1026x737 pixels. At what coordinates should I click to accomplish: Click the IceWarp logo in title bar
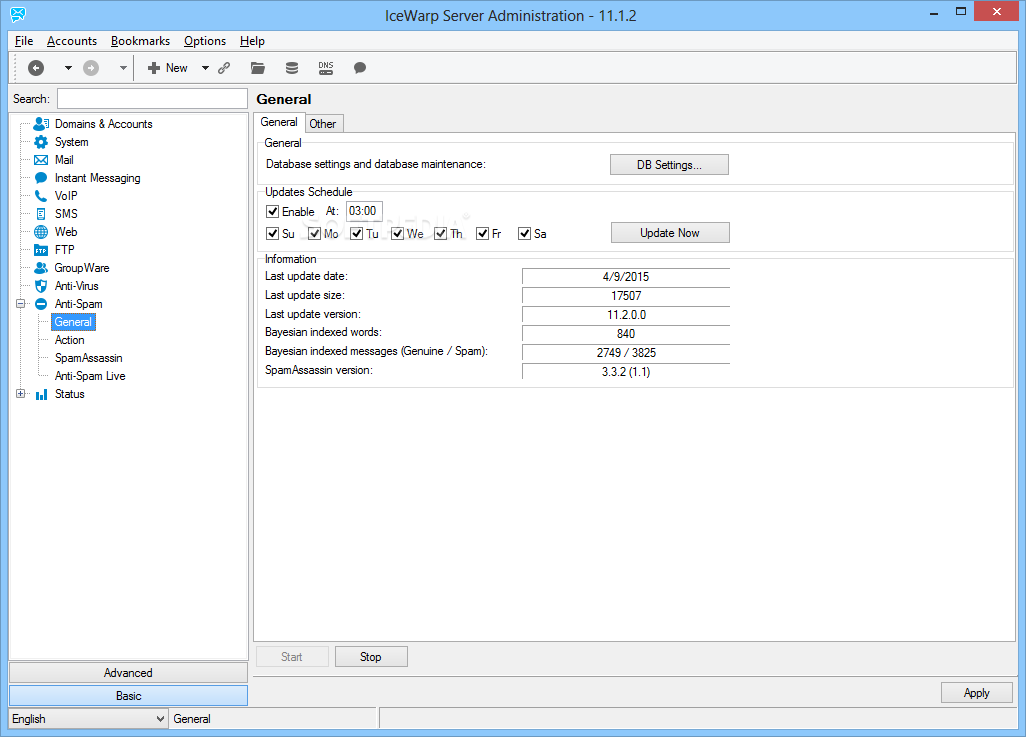18,14
